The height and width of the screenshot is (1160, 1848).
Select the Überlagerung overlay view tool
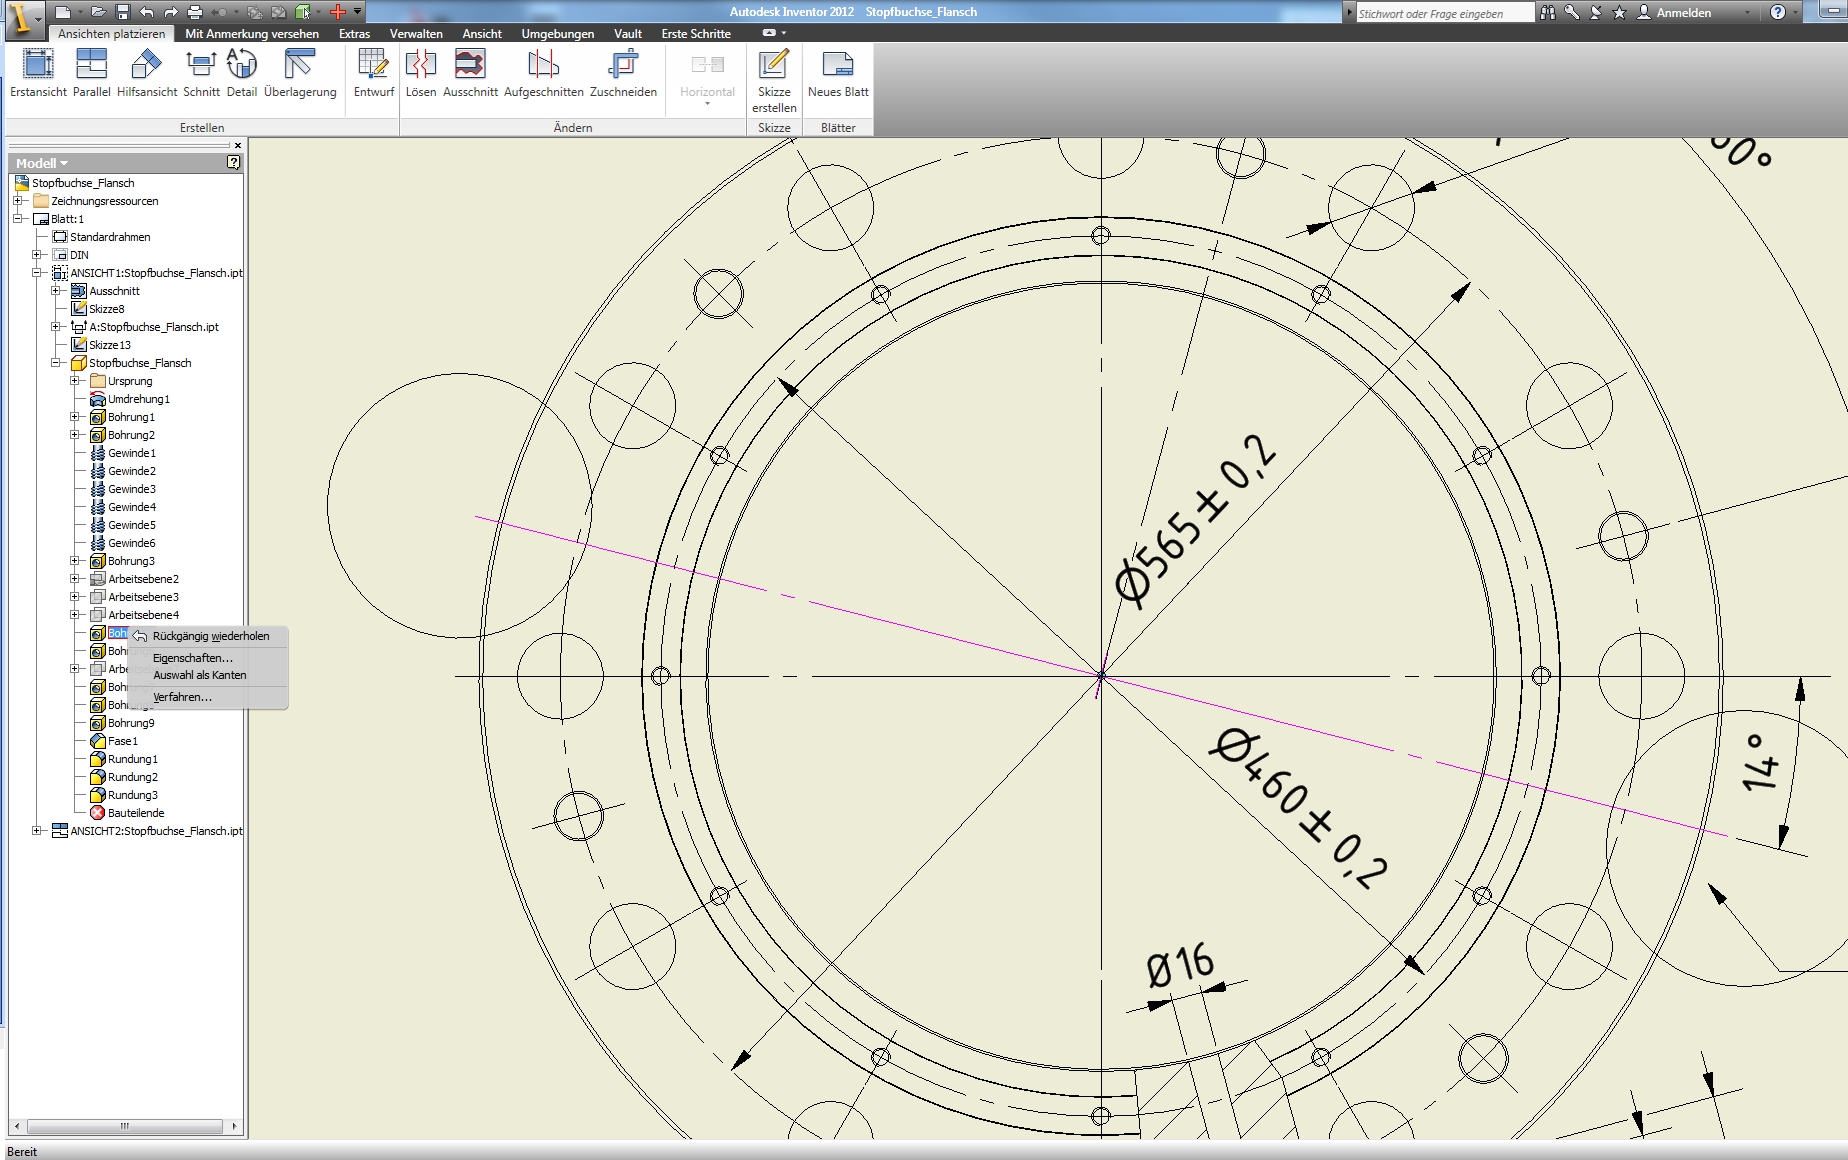300,73
